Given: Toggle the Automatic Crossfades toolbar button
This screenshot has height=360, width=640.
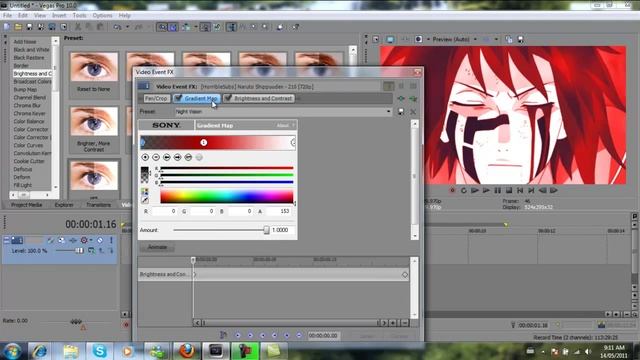Looking at the screenshot, I should [x=173, y=27].
